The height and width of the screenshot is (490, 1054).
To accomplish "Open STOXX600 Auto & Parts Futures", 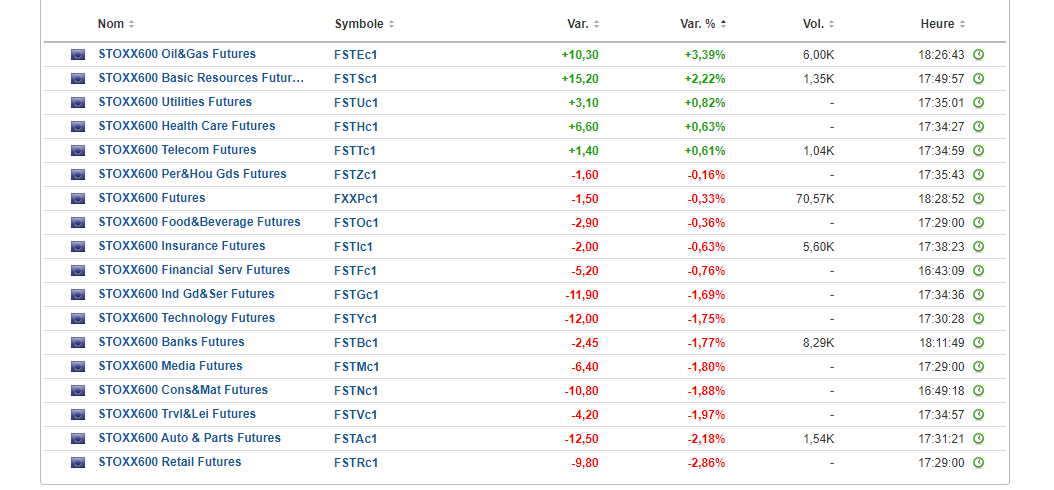I will 189,438.
